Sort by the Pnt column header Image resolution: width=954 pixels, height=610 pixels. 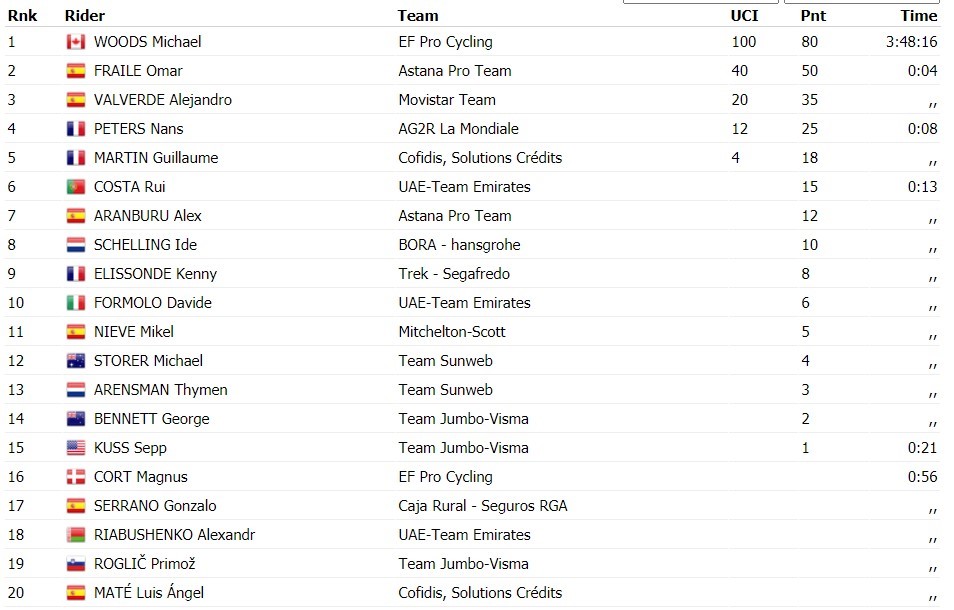point(813,16)
